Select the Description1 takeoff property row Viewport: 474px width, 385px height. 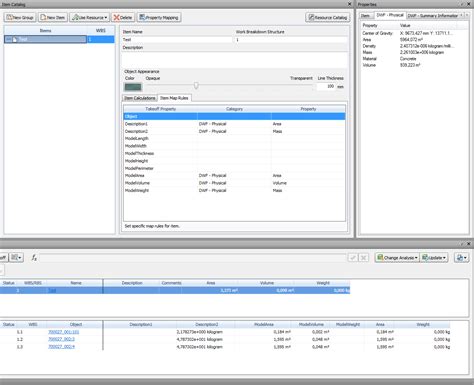[234, 124]
